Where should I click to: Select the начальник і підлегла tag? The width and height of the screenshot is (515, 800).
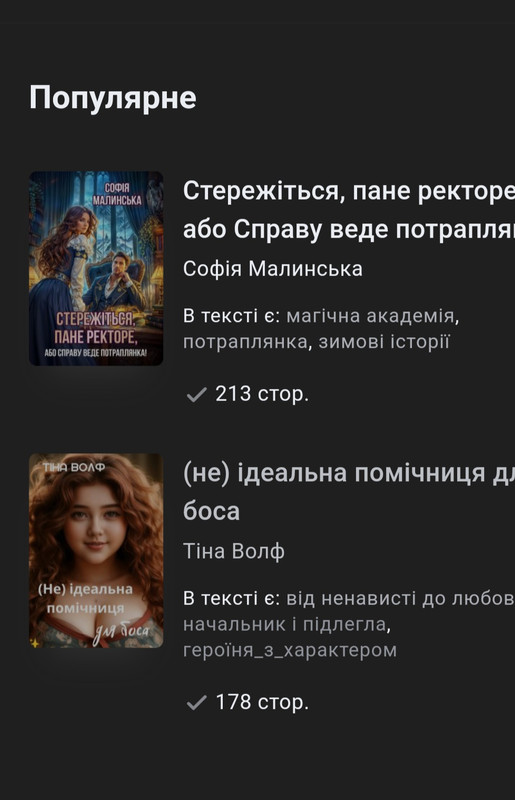pyautogui.click(x=284, y=624)
